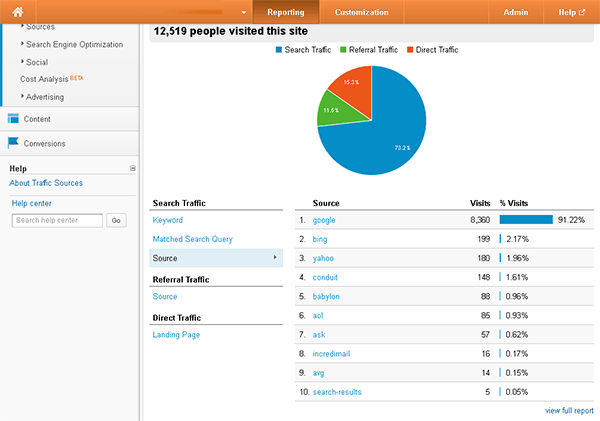The image size is (600, 421).
Task: Open the conduit source link
Action: pos(325,277)
